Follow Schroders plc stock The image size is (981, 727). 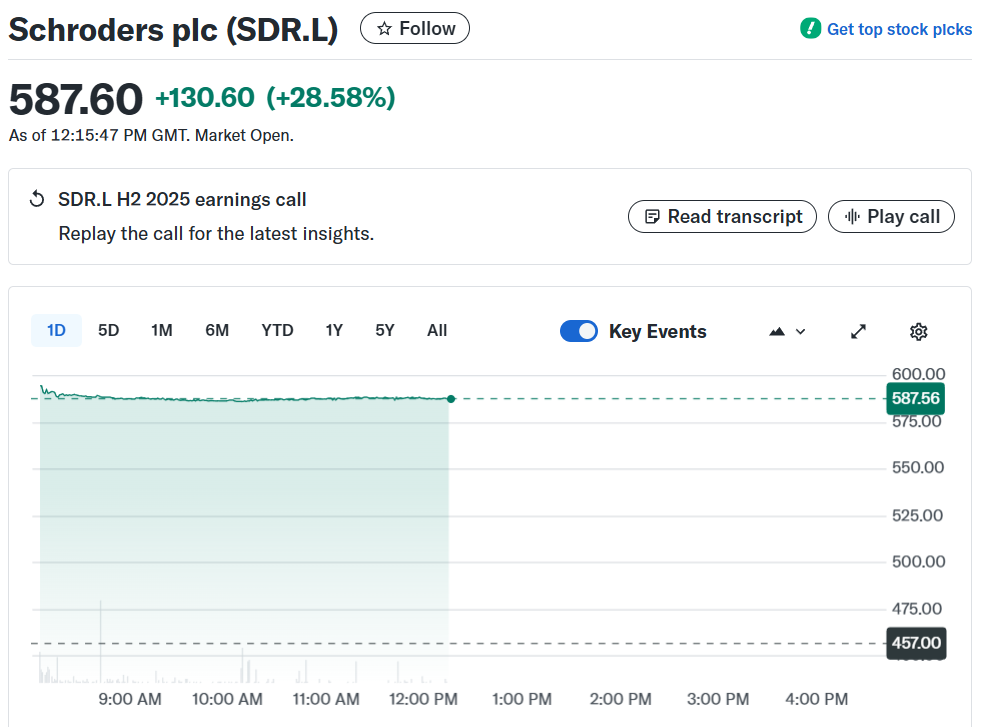pos(415,29)
